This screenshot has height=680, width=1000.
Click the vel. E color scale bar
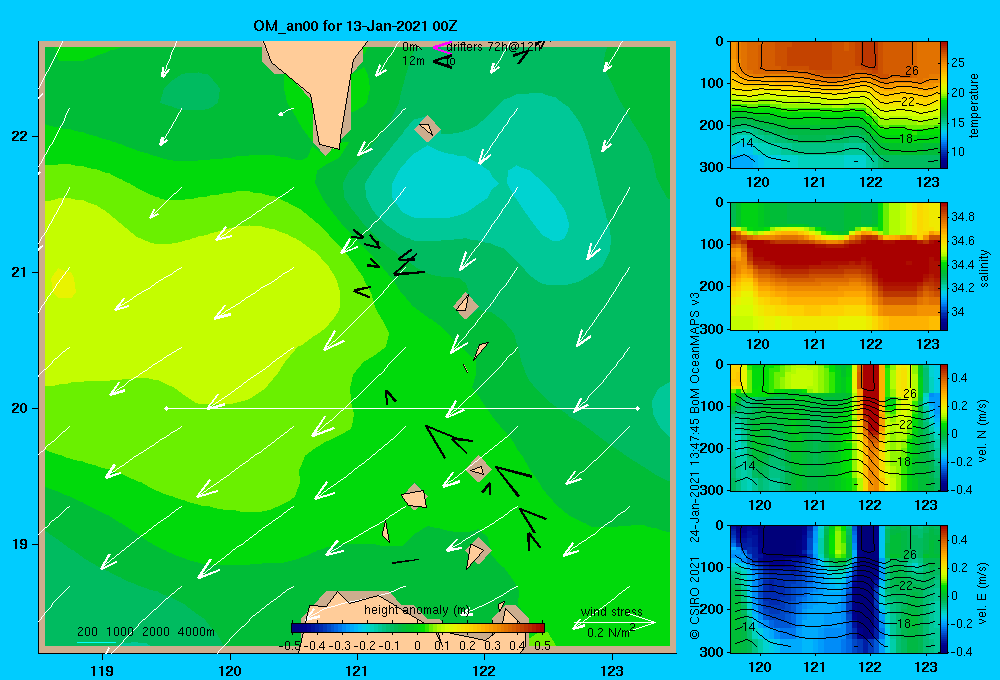(x=944, y=589)
